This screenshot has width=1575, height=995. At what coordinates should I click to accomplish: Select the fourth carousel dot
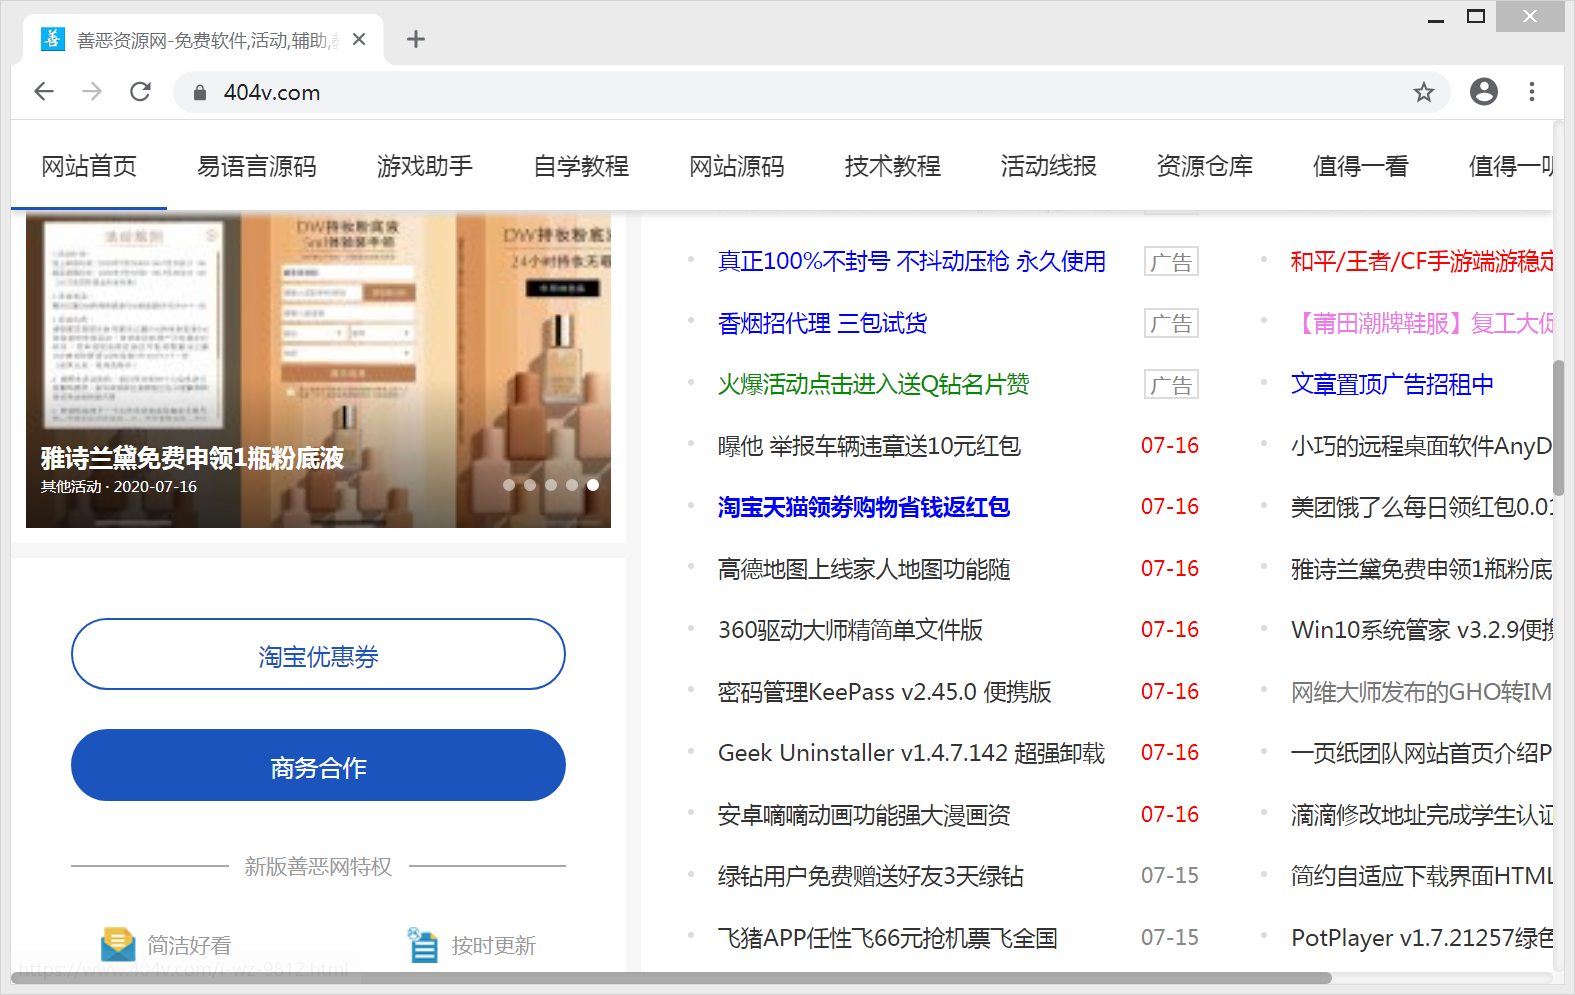(x=572, y=485)
